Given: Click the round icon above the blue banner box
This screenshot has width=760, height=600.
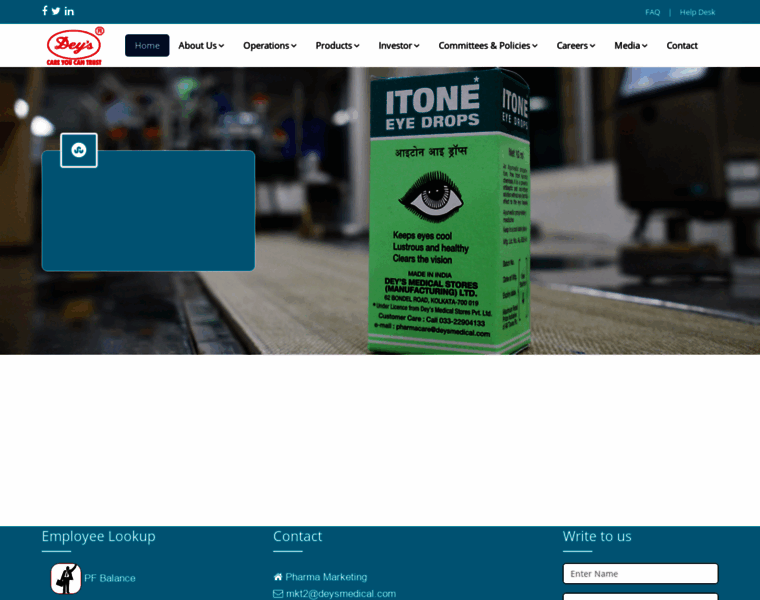Looking at the screenshot, I should point(79,150).
